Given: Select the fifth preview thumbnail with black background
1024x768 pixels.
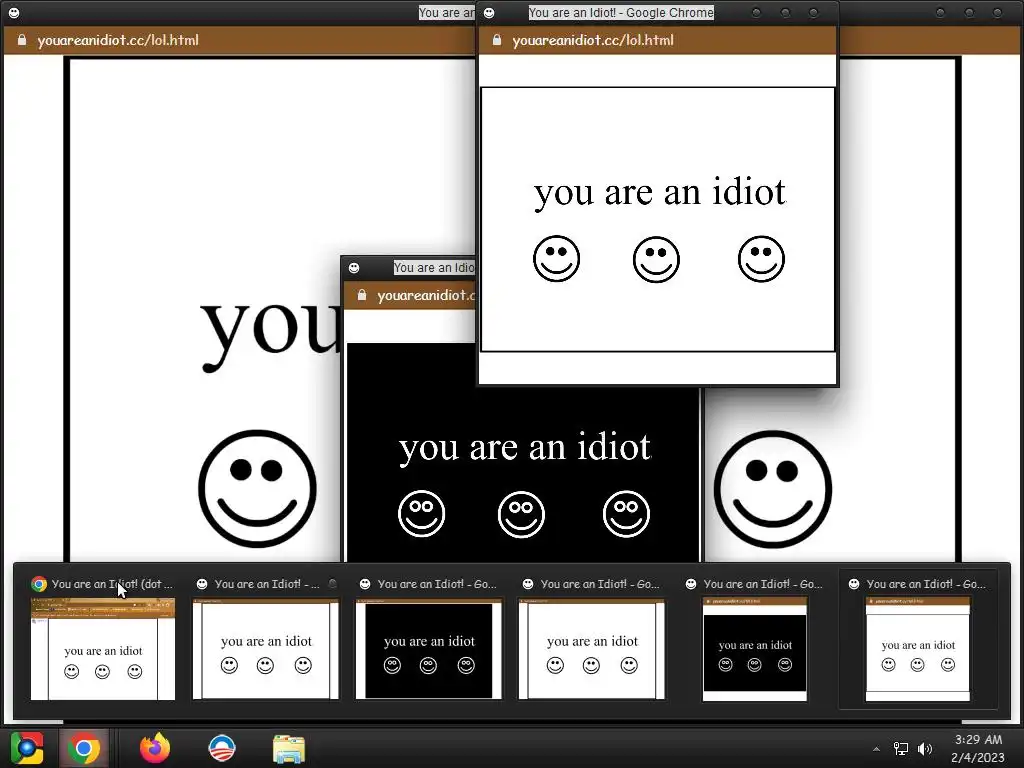Looking at the screenshot, I should [x=754, y=649].
